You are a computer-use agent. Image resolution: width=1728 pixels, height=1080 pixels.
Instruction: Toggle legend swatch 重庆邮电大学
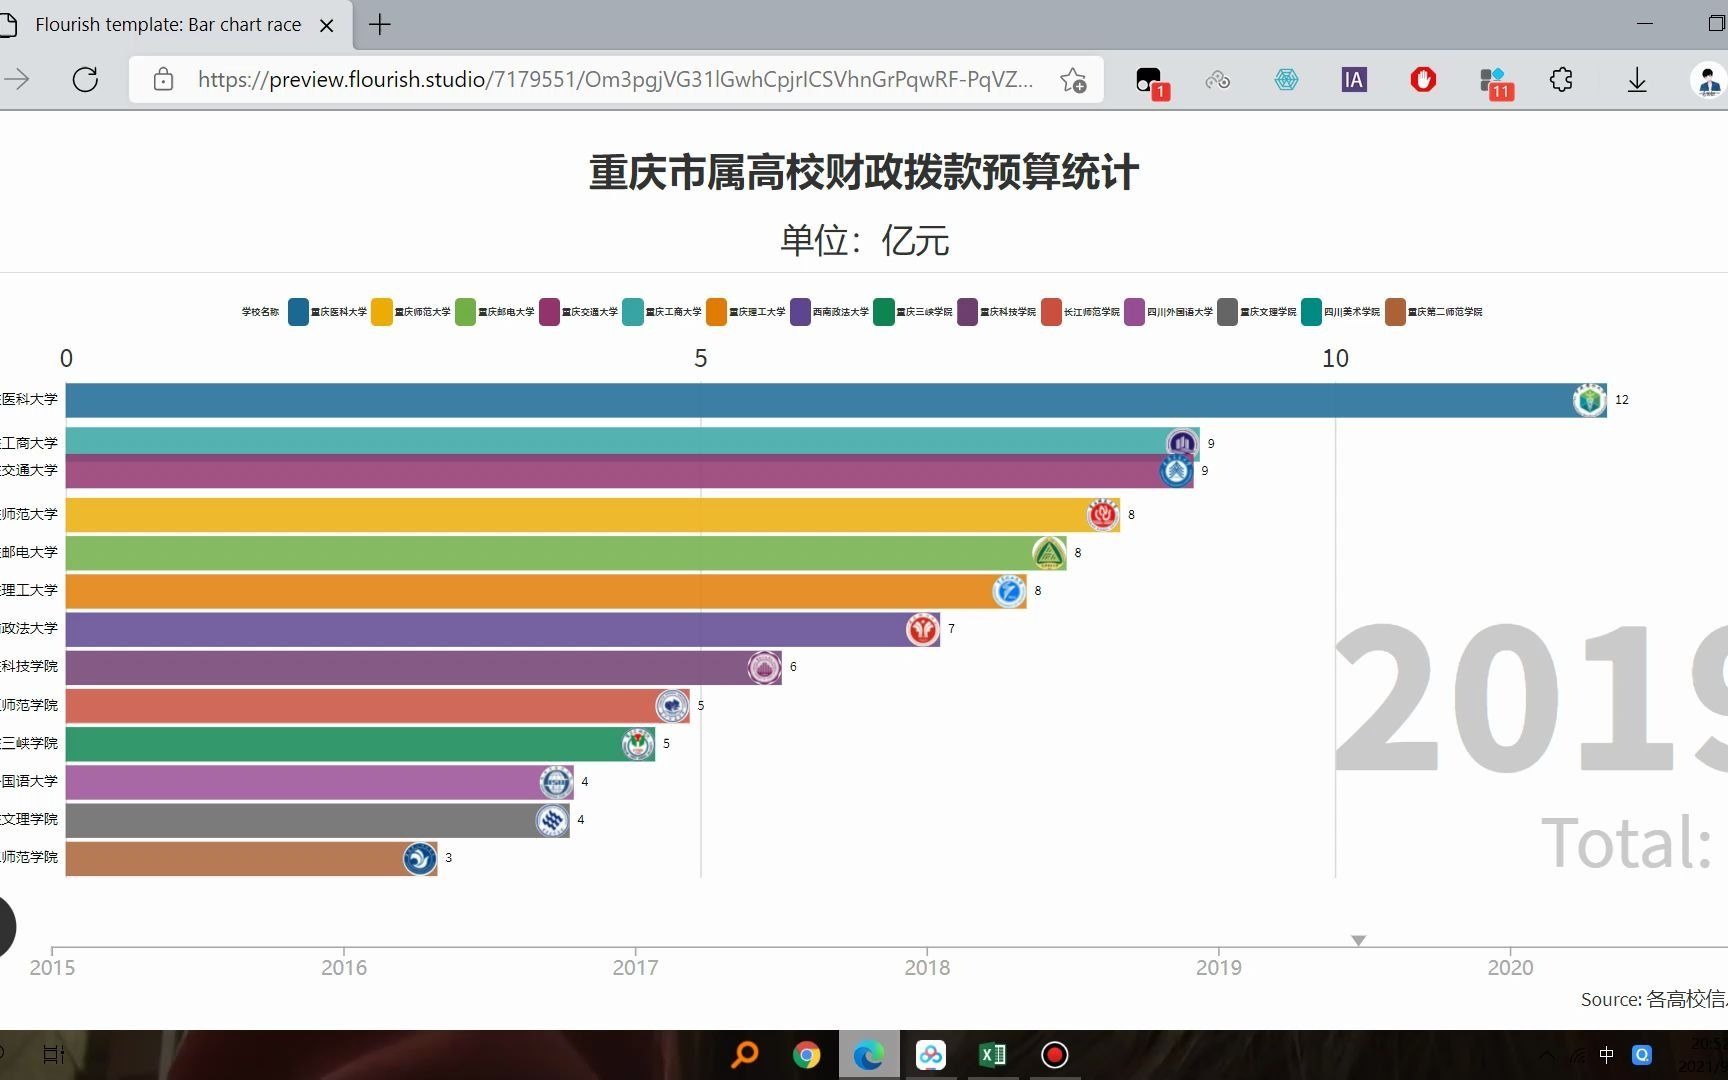click(x=465, y=312)
